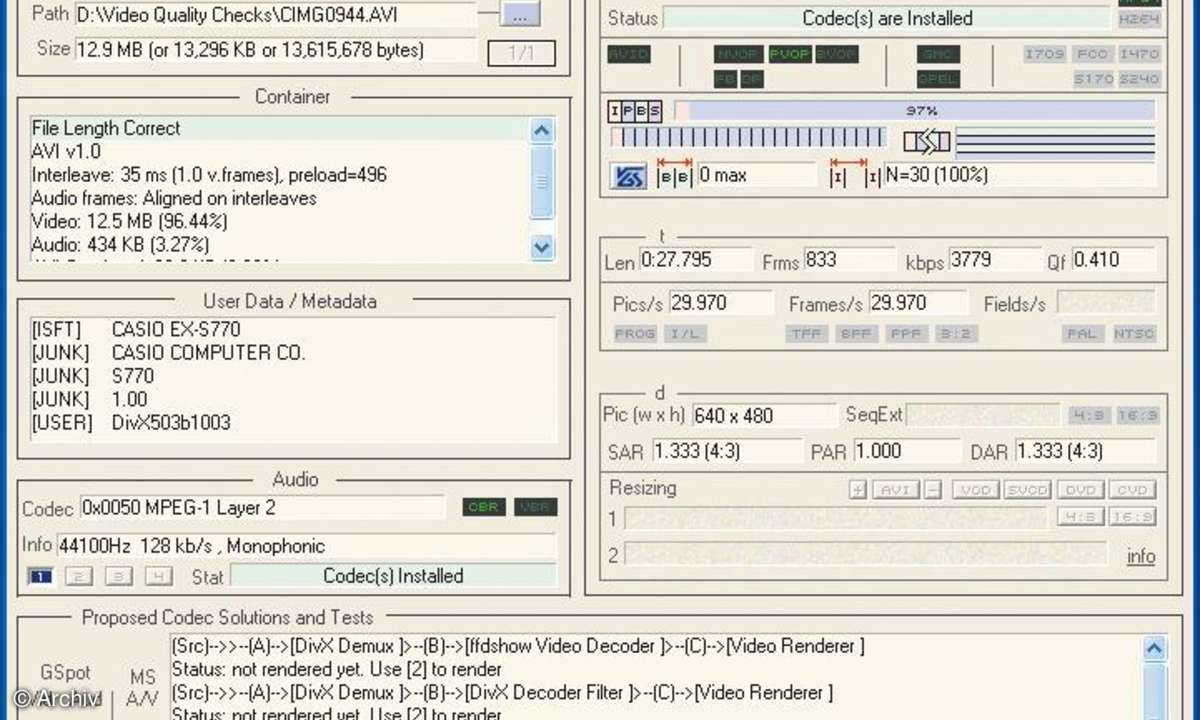The width and height of the screenshot is (1200, 720).
Task: Toggle the PROG indicator
Action: 635,333
